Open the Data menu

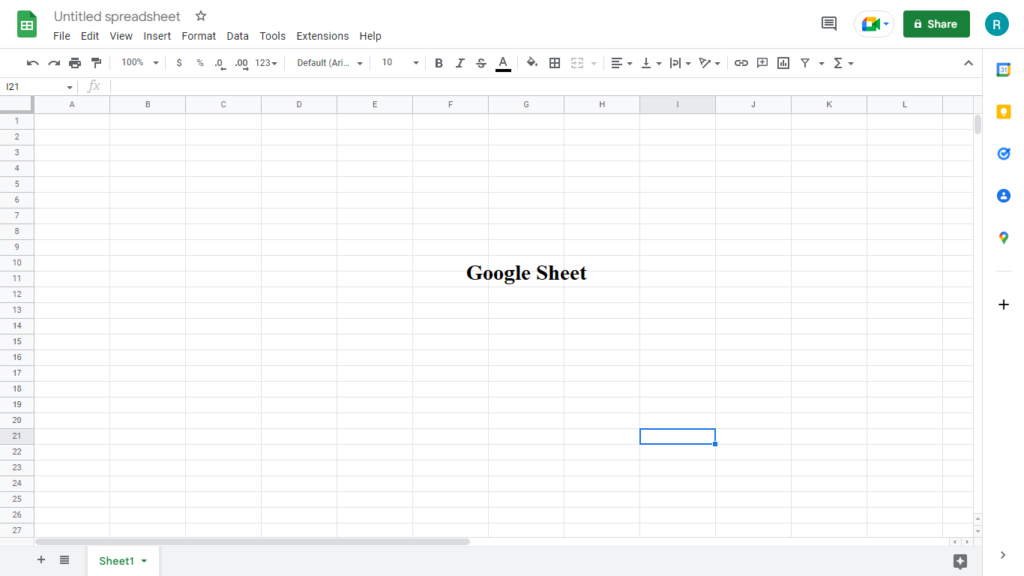(x=238, y=36)
